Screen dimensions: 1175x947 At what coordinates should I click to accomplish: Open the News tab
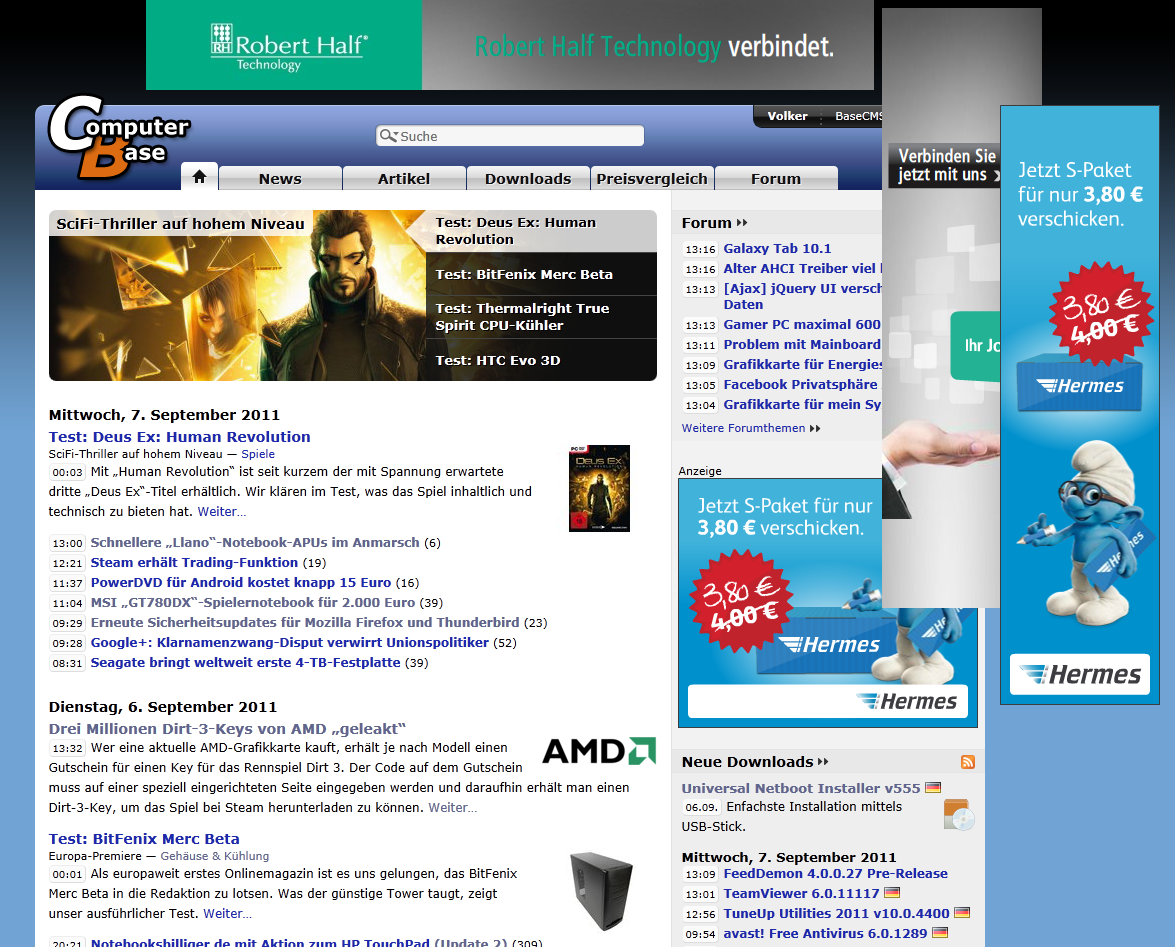(x=280, y=178)
